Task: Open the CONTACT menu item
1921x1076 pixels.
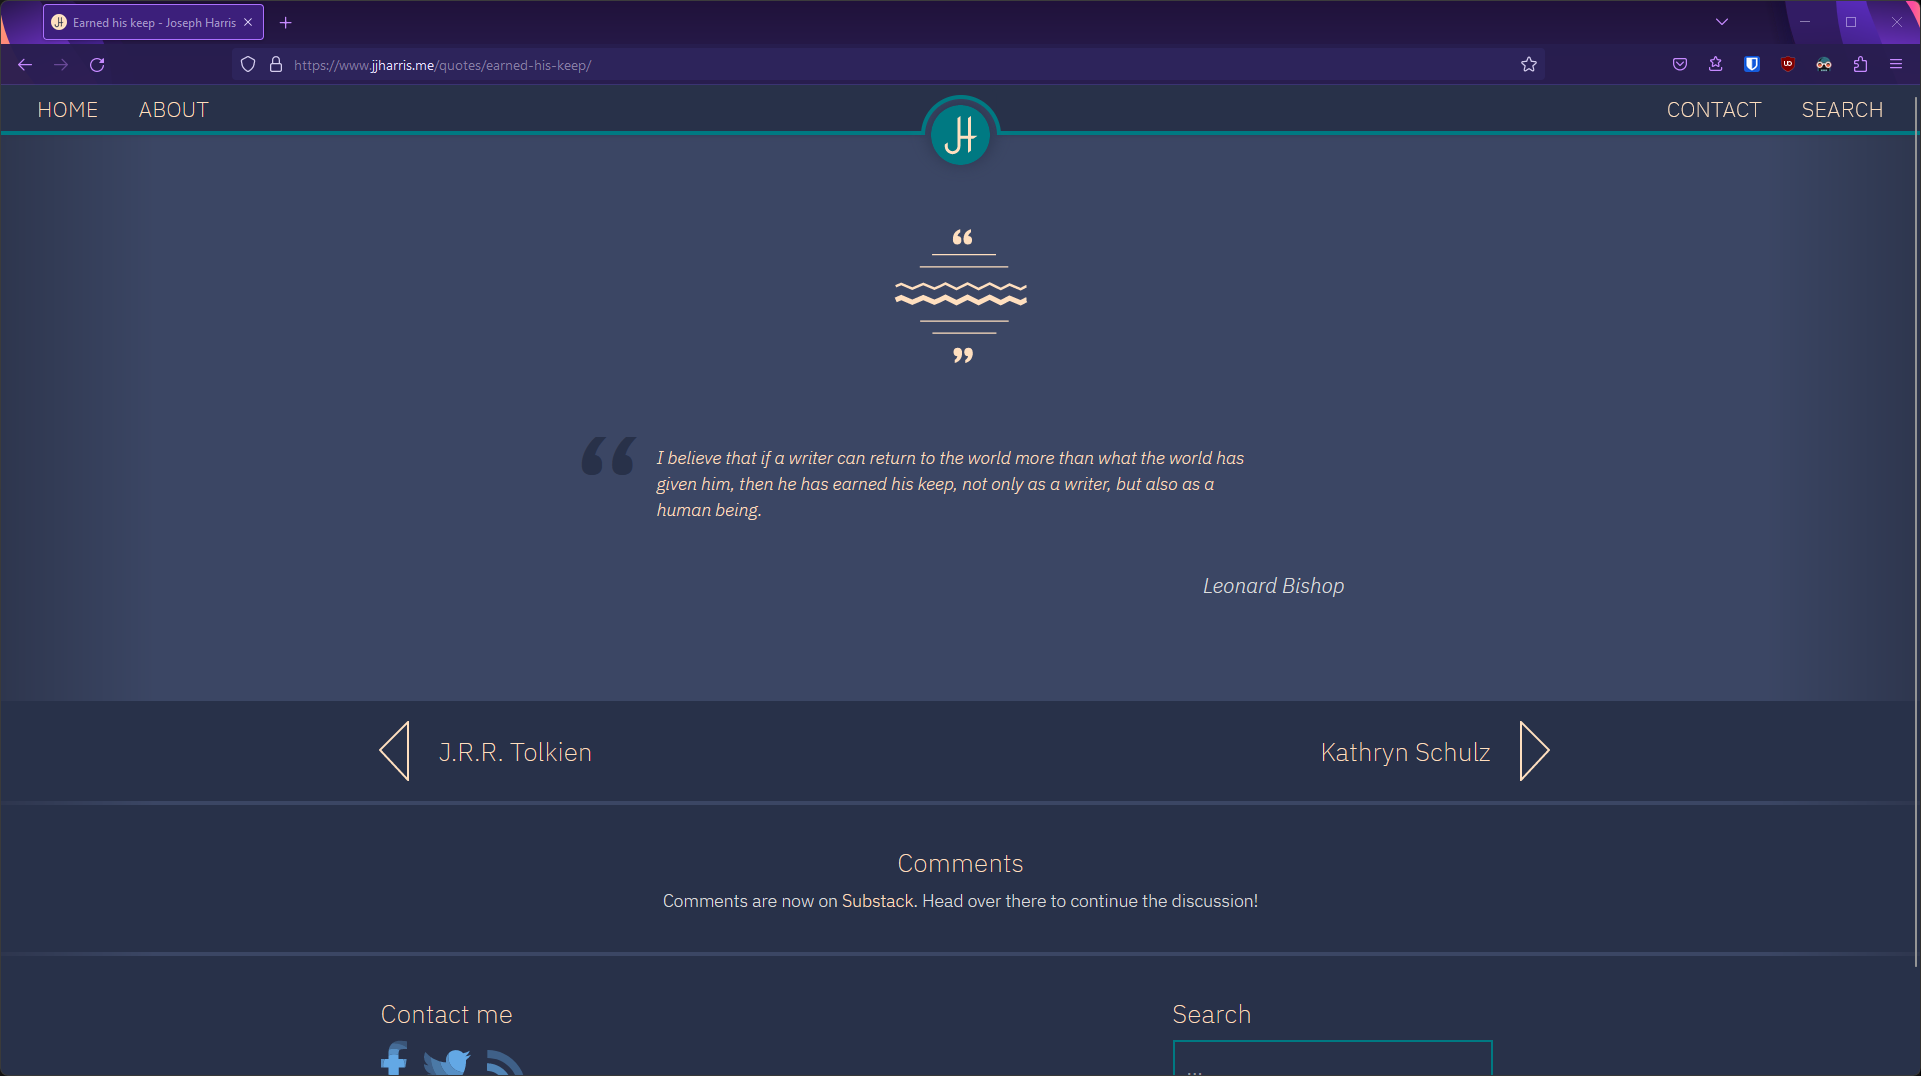Action: tap(1713, 110)
